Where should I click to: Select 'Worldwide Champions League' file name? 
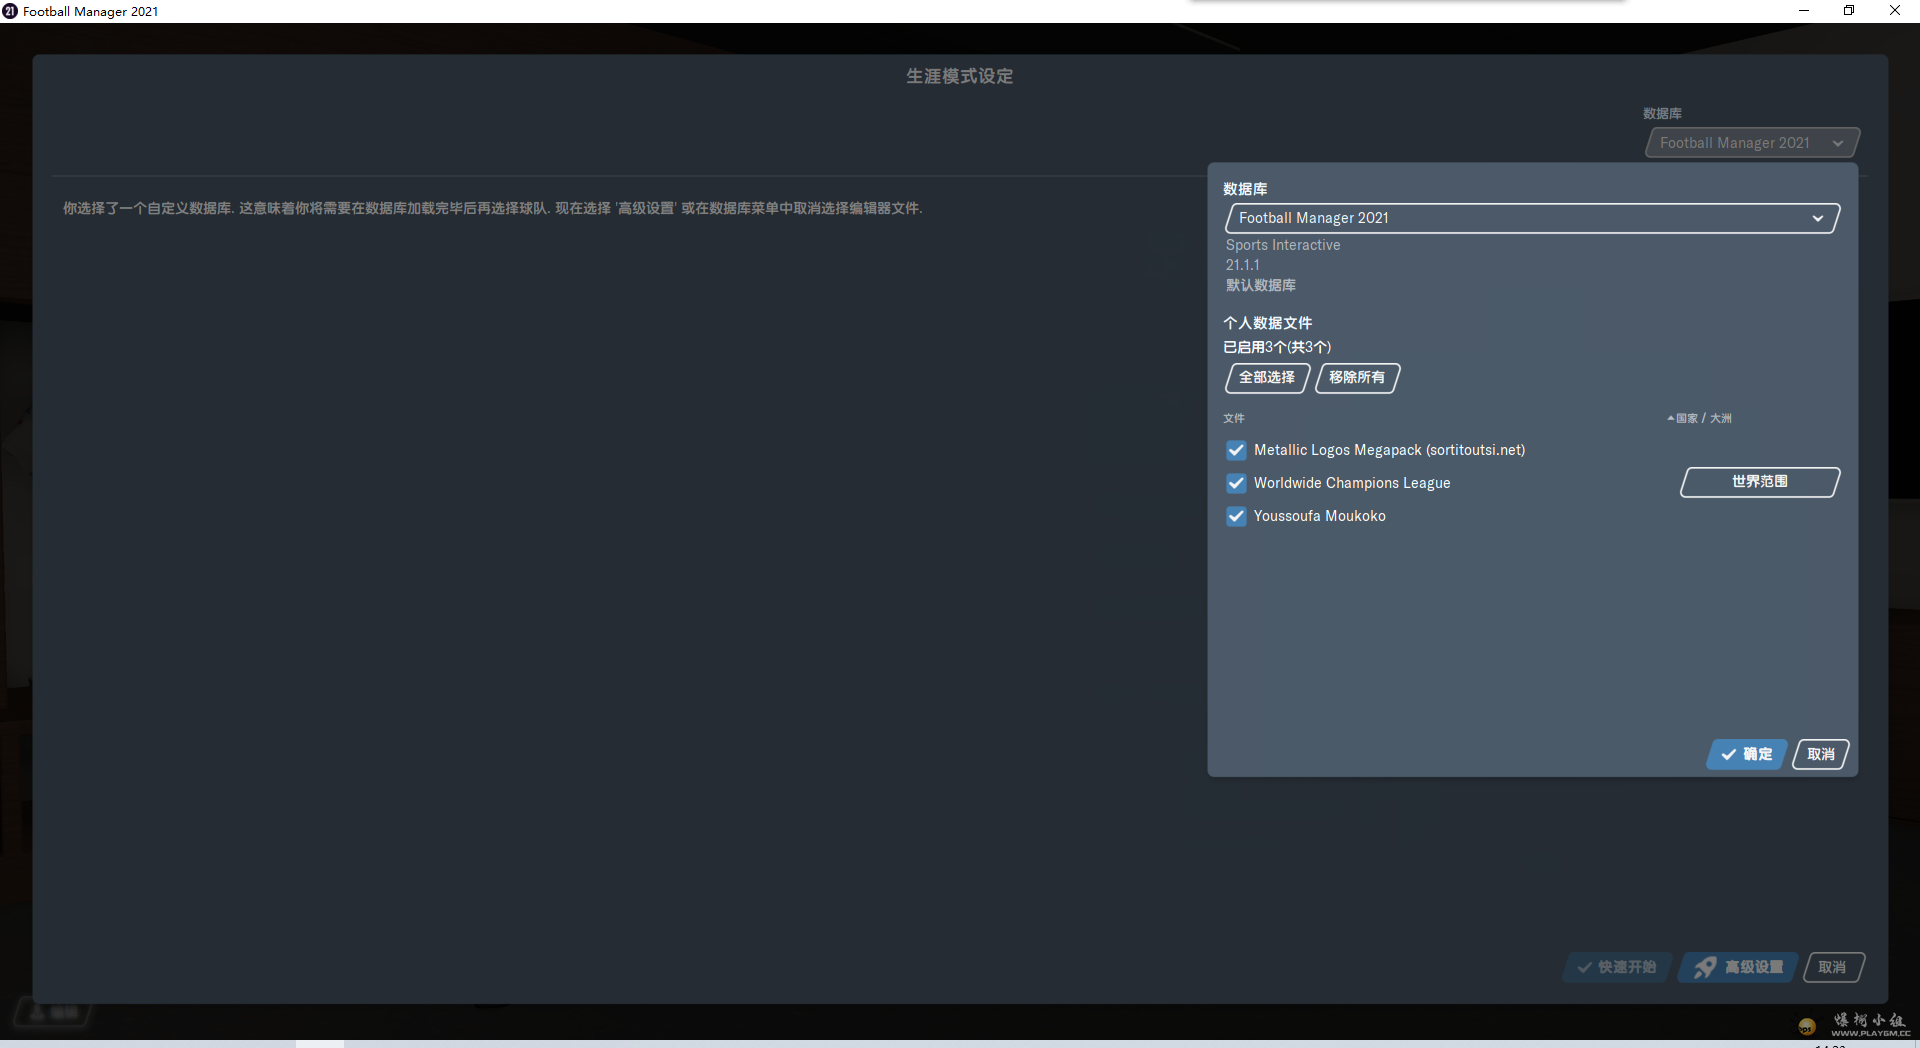point(1352,483)
